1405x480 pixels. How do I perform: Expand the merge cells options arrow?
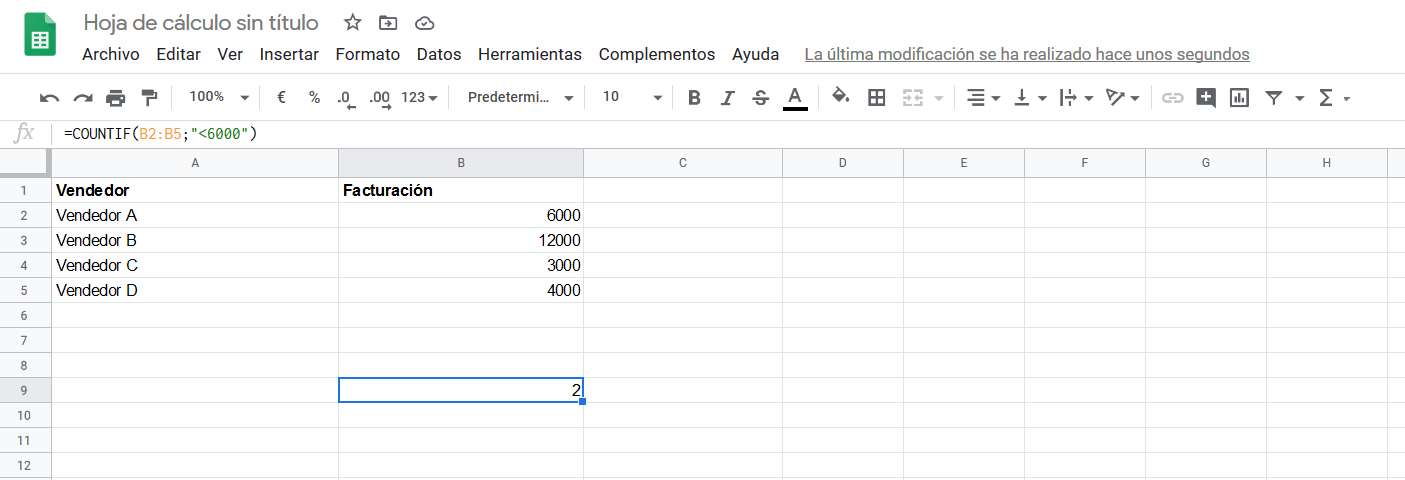tap(939, 98)
